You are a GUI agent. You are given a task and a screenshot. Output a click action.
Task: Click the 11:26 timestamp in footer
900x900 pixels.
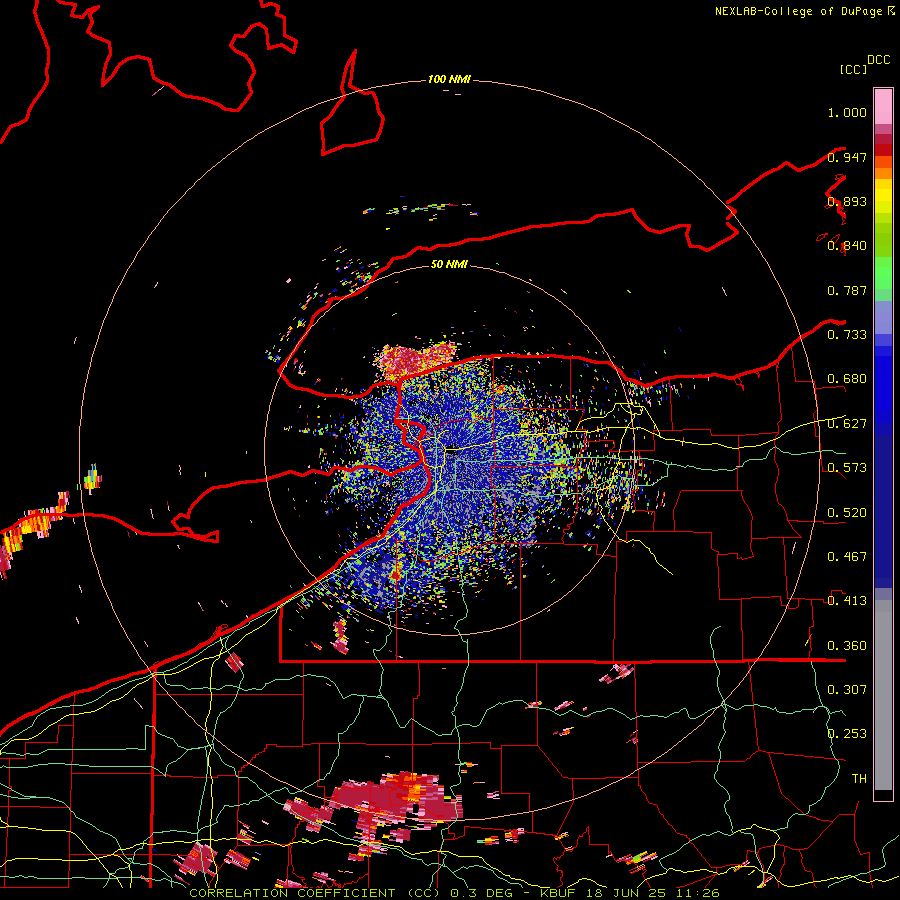[697, 893]
